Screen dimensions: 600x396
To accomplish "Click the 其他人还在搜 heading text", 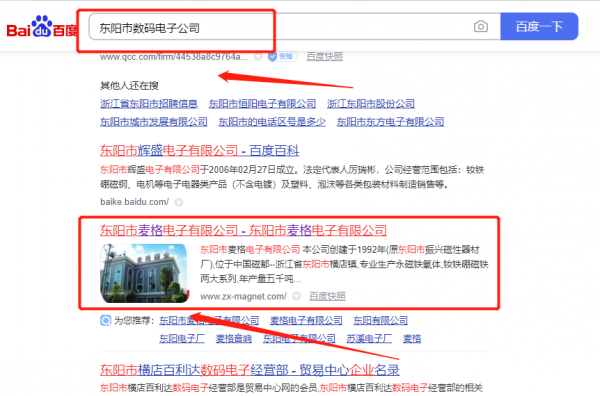I will click(x=129, y=85).
